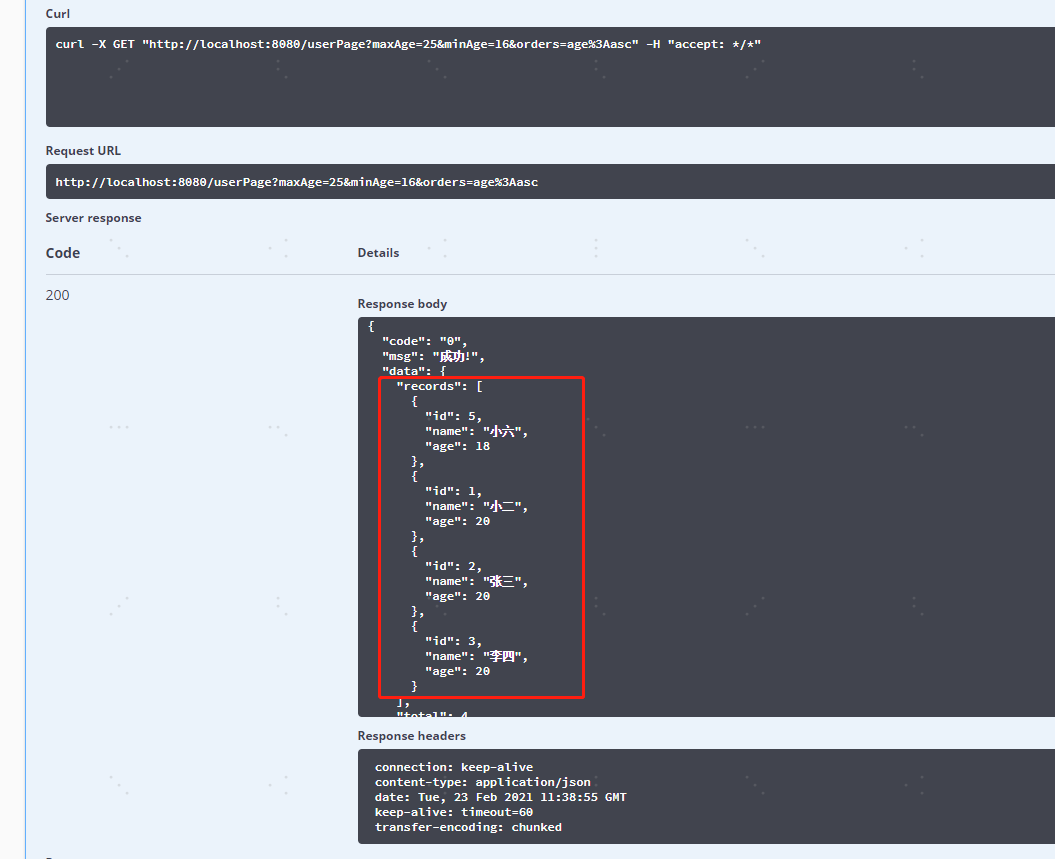Click the date header line

[500, 797]
